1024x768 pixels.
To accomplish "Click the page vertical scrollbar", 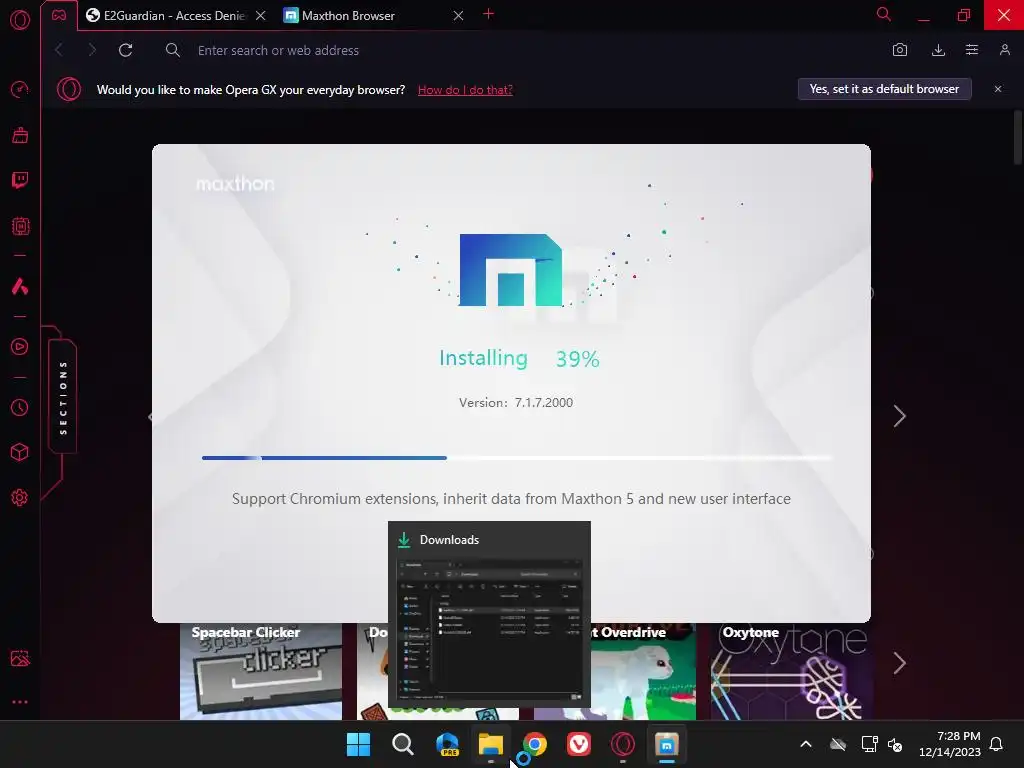I will point(1017,137).
